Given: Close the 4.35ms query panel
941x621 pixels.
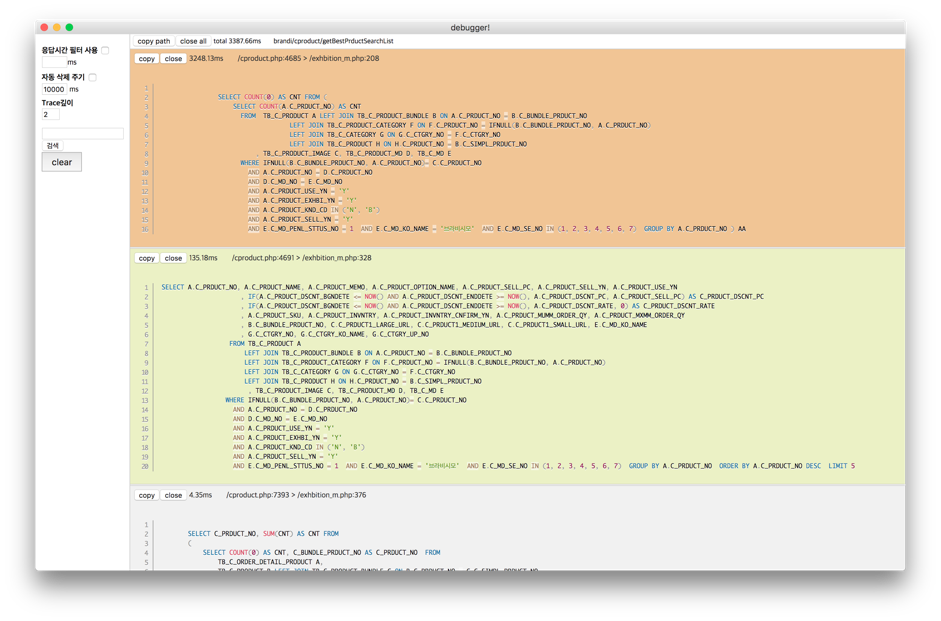Looking at the screenshot, I should click(173, 495).
